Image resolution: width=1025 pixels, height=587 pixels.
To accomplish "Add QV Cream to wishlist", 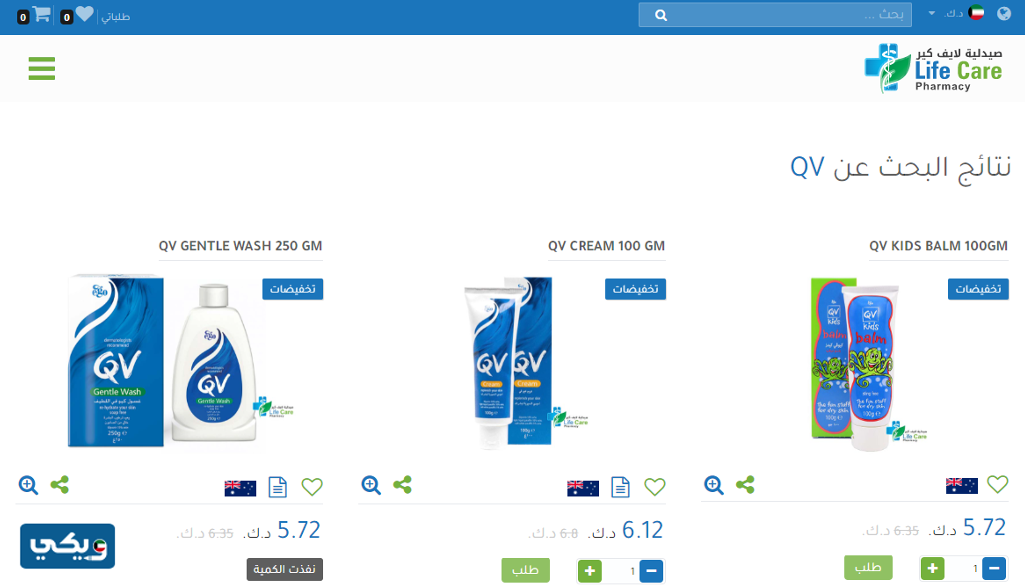I will 654,487.
